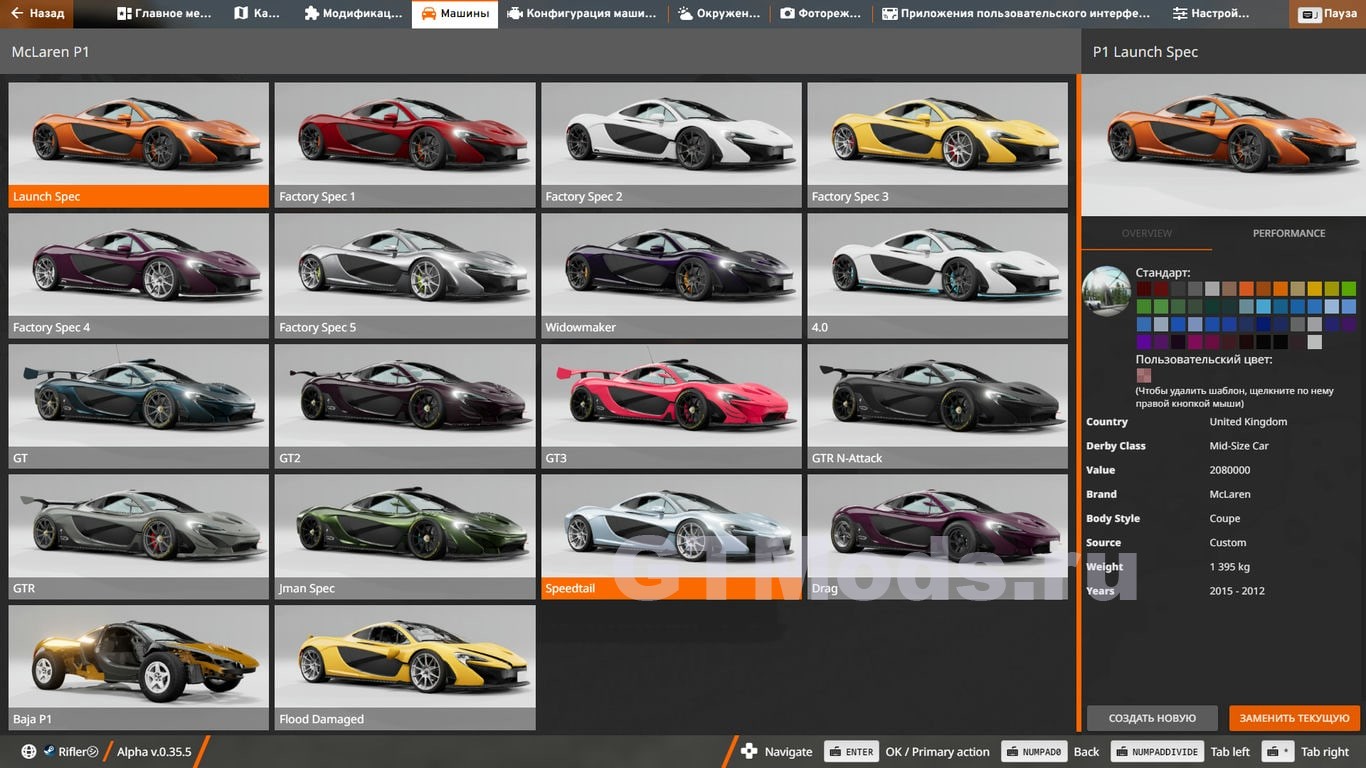Pick the tan-brown standard color swatch
The height and width of the screenshot is (768, 1366).
pyautogui.click(x=1229, y=288)
